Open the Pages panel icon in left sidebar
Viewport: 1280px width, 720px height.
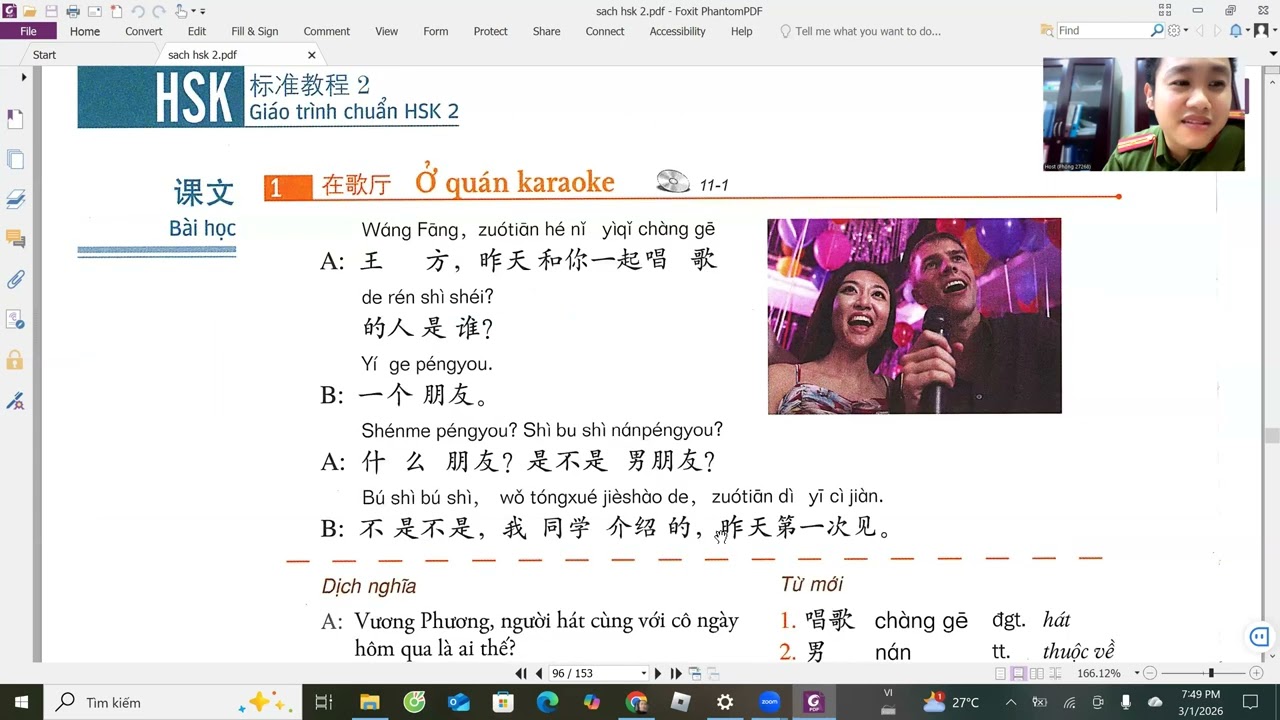tap(15, 159)
